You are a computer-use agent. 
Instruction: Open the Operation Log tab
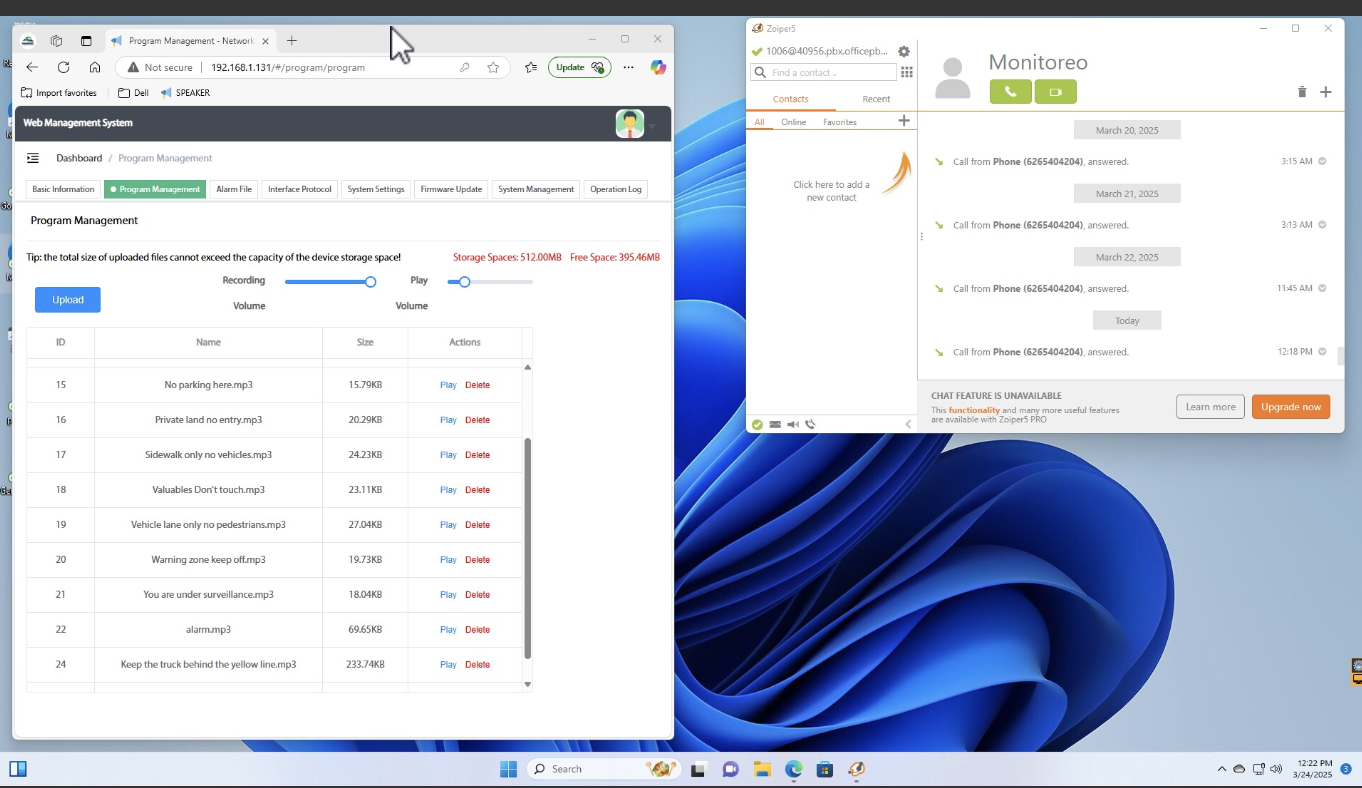click(616, 189)
